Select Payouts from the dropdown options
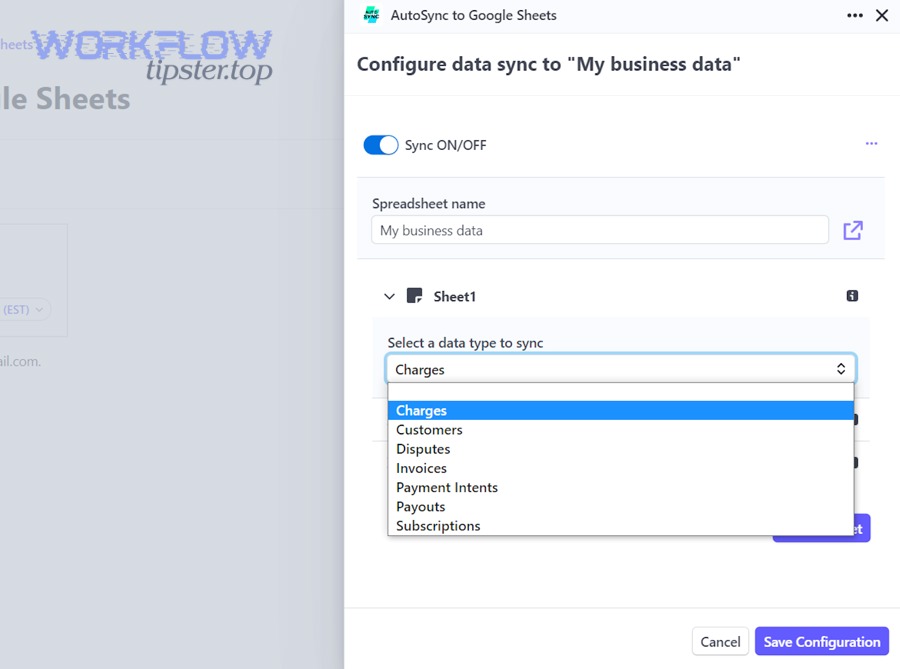900x669 pixels. pyautogui.click(x=420, y=506)
